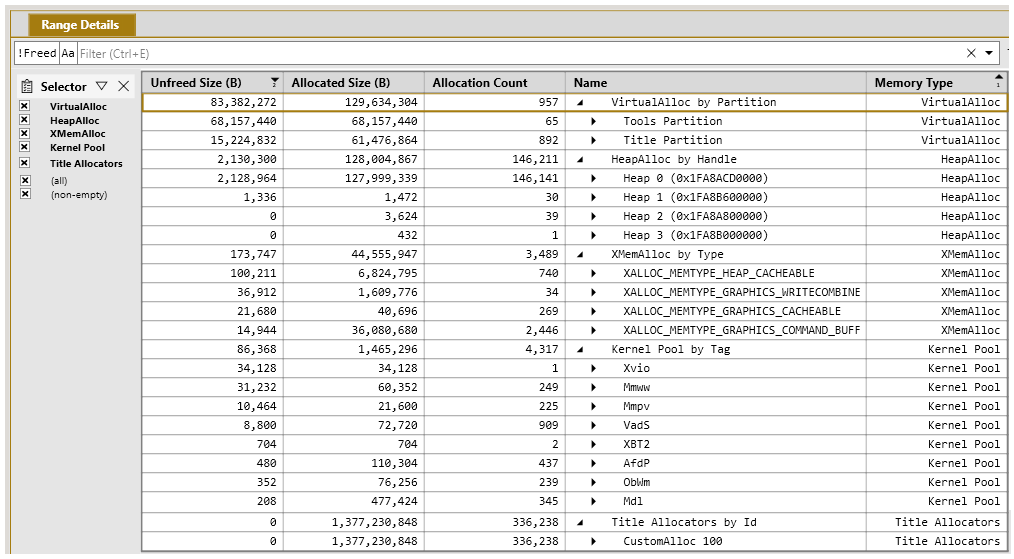Viewport: 1014px width, 559px height.
Task: Click the Unfreed Size filter icon
Action: (275, 82)
